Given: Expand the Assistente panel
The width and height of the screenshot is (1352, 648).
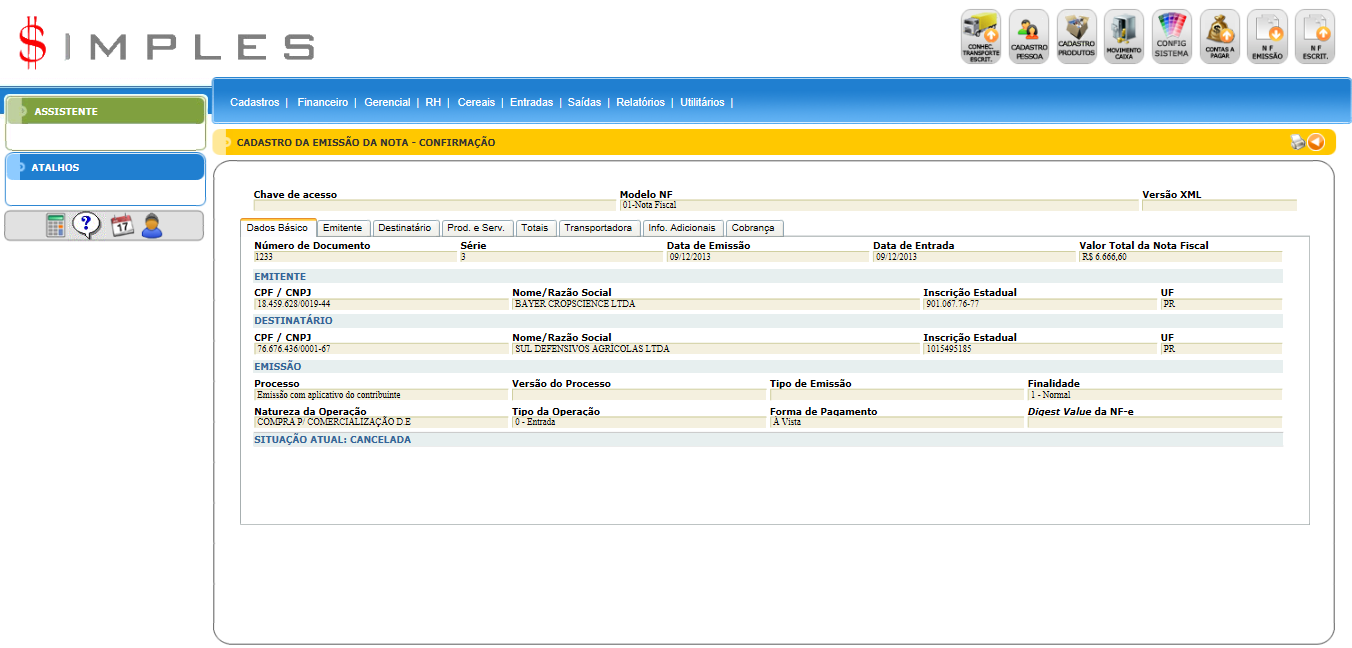Looking at the screenshot, I should tap(105, 111).
